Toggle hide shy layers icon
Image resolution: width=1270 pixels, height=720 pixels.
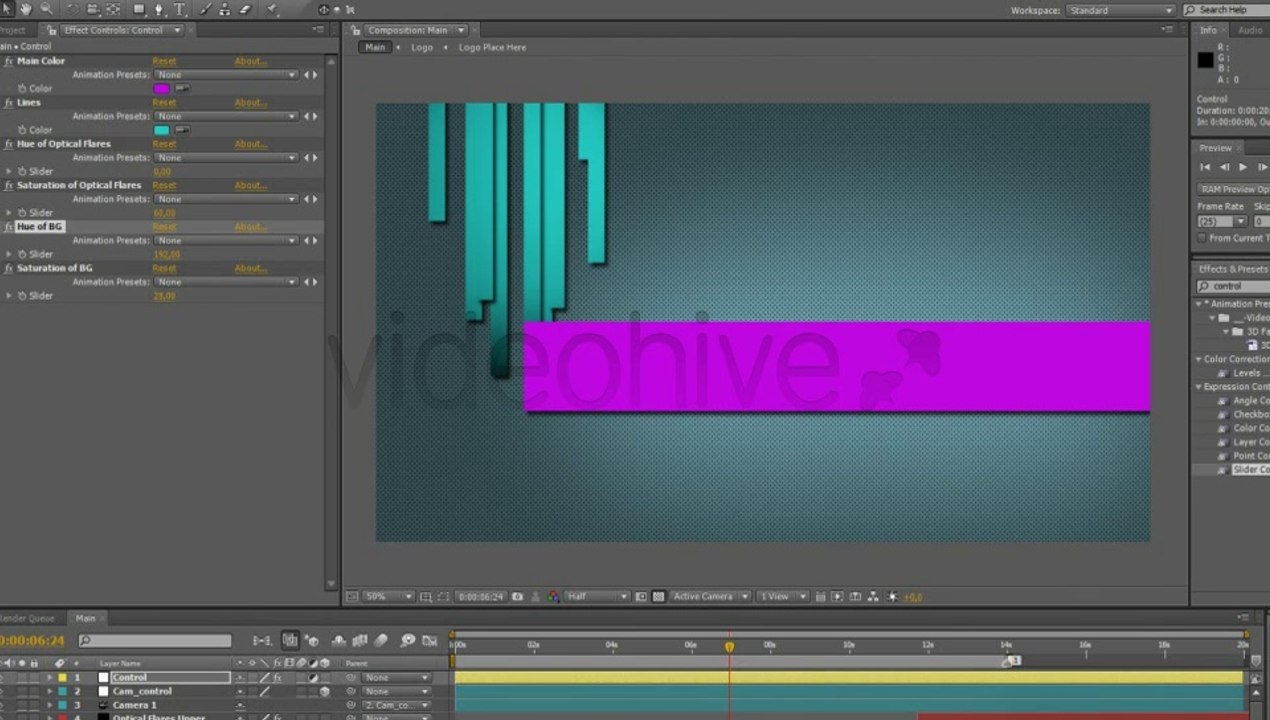(x=339, y=640)
